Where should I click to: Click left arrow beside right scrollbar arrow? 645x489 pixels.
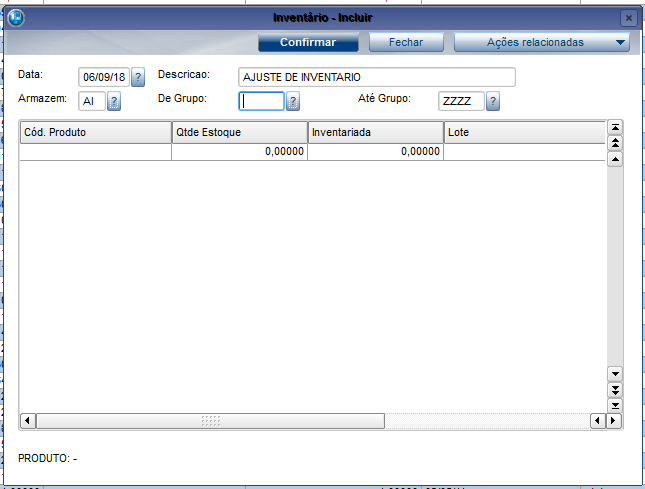tap(598, 421)
